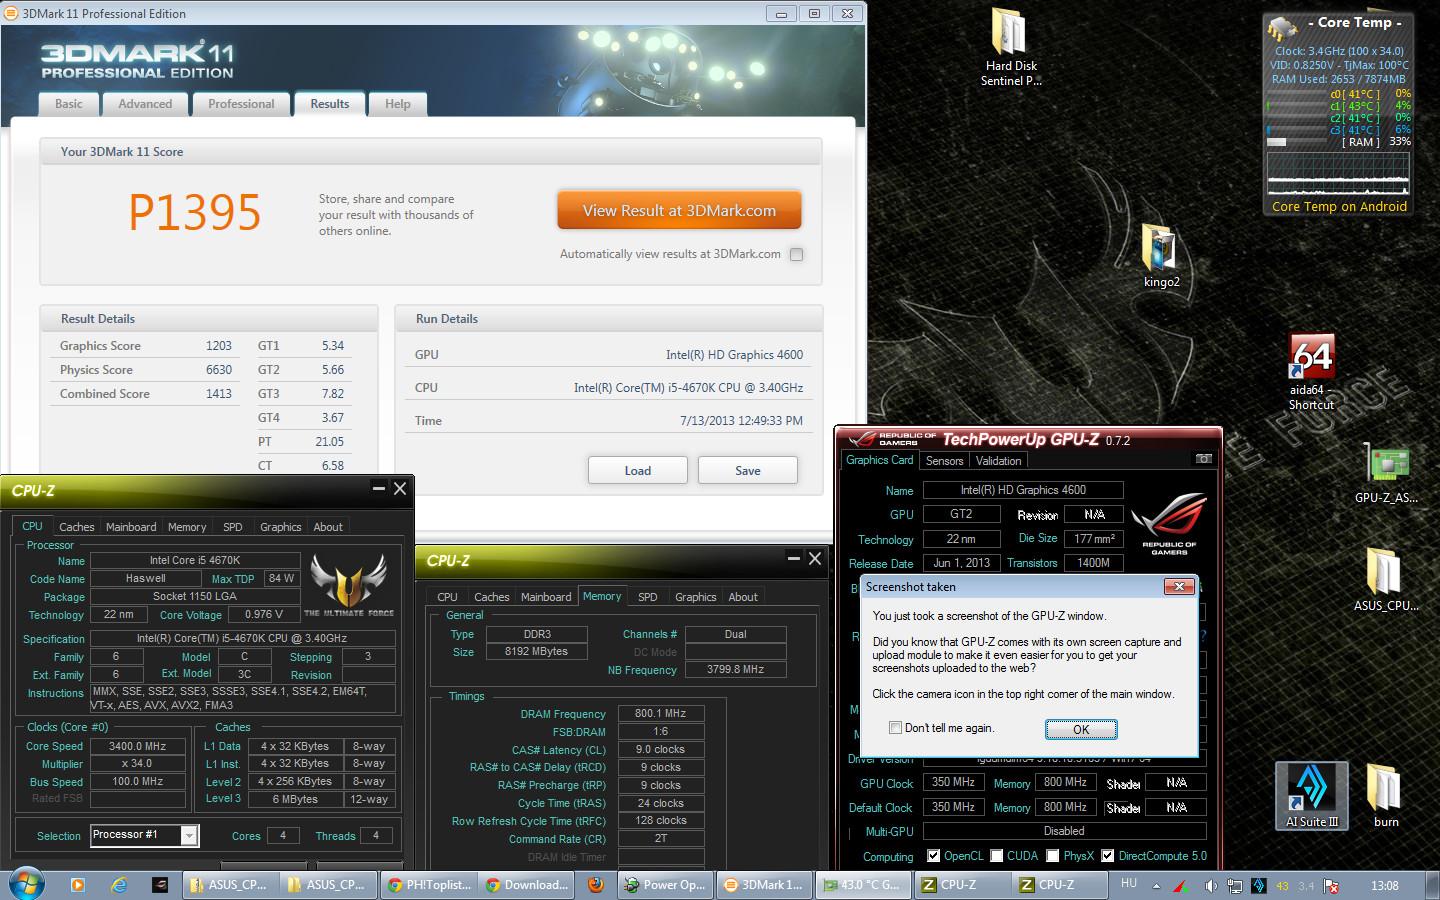Open the Sensors tab in GPU-Z

944,461
